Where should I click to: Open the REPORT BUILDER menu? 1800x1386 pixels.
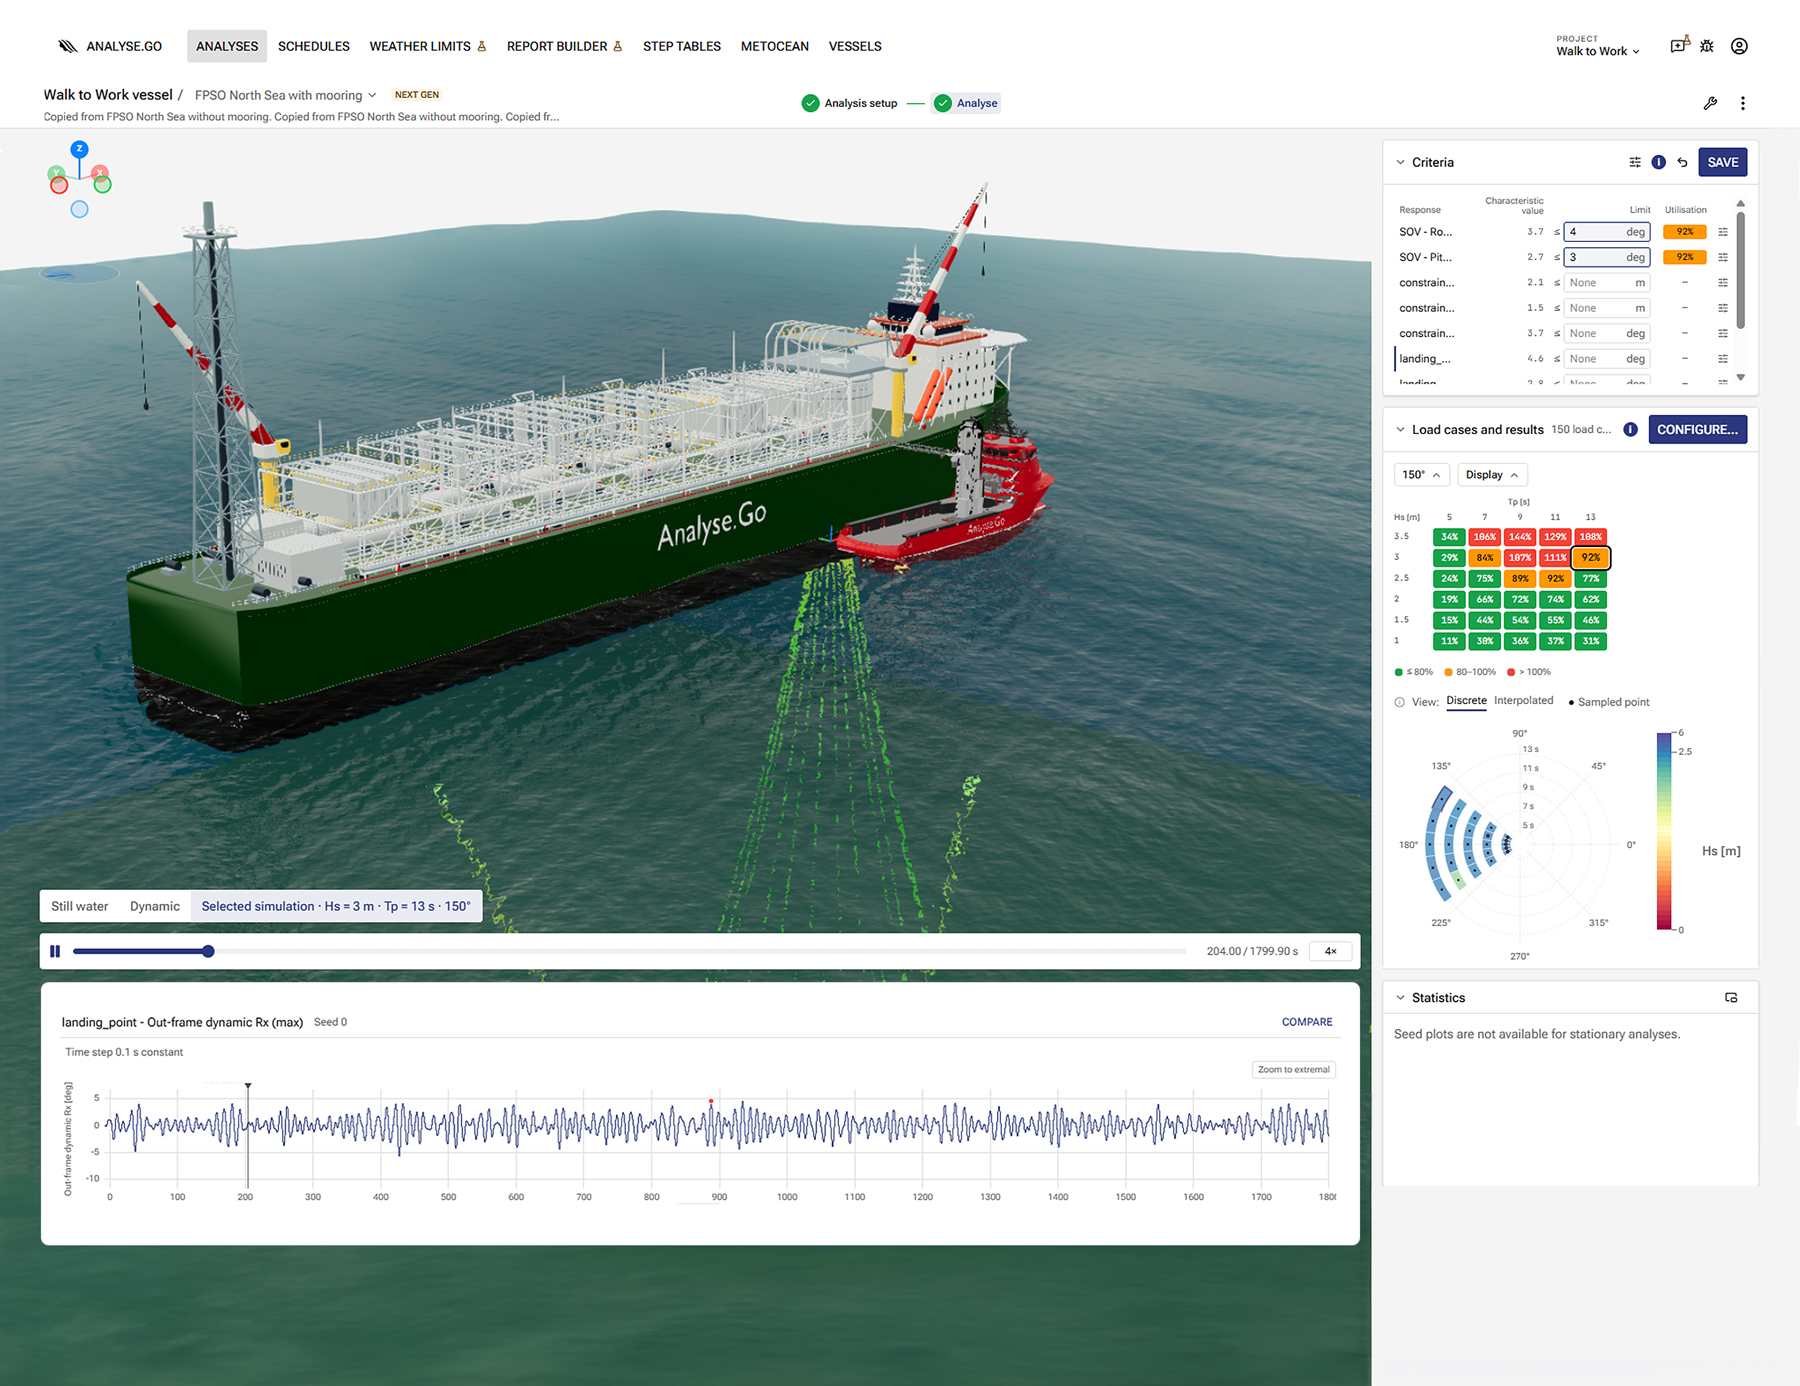(564, 46)
